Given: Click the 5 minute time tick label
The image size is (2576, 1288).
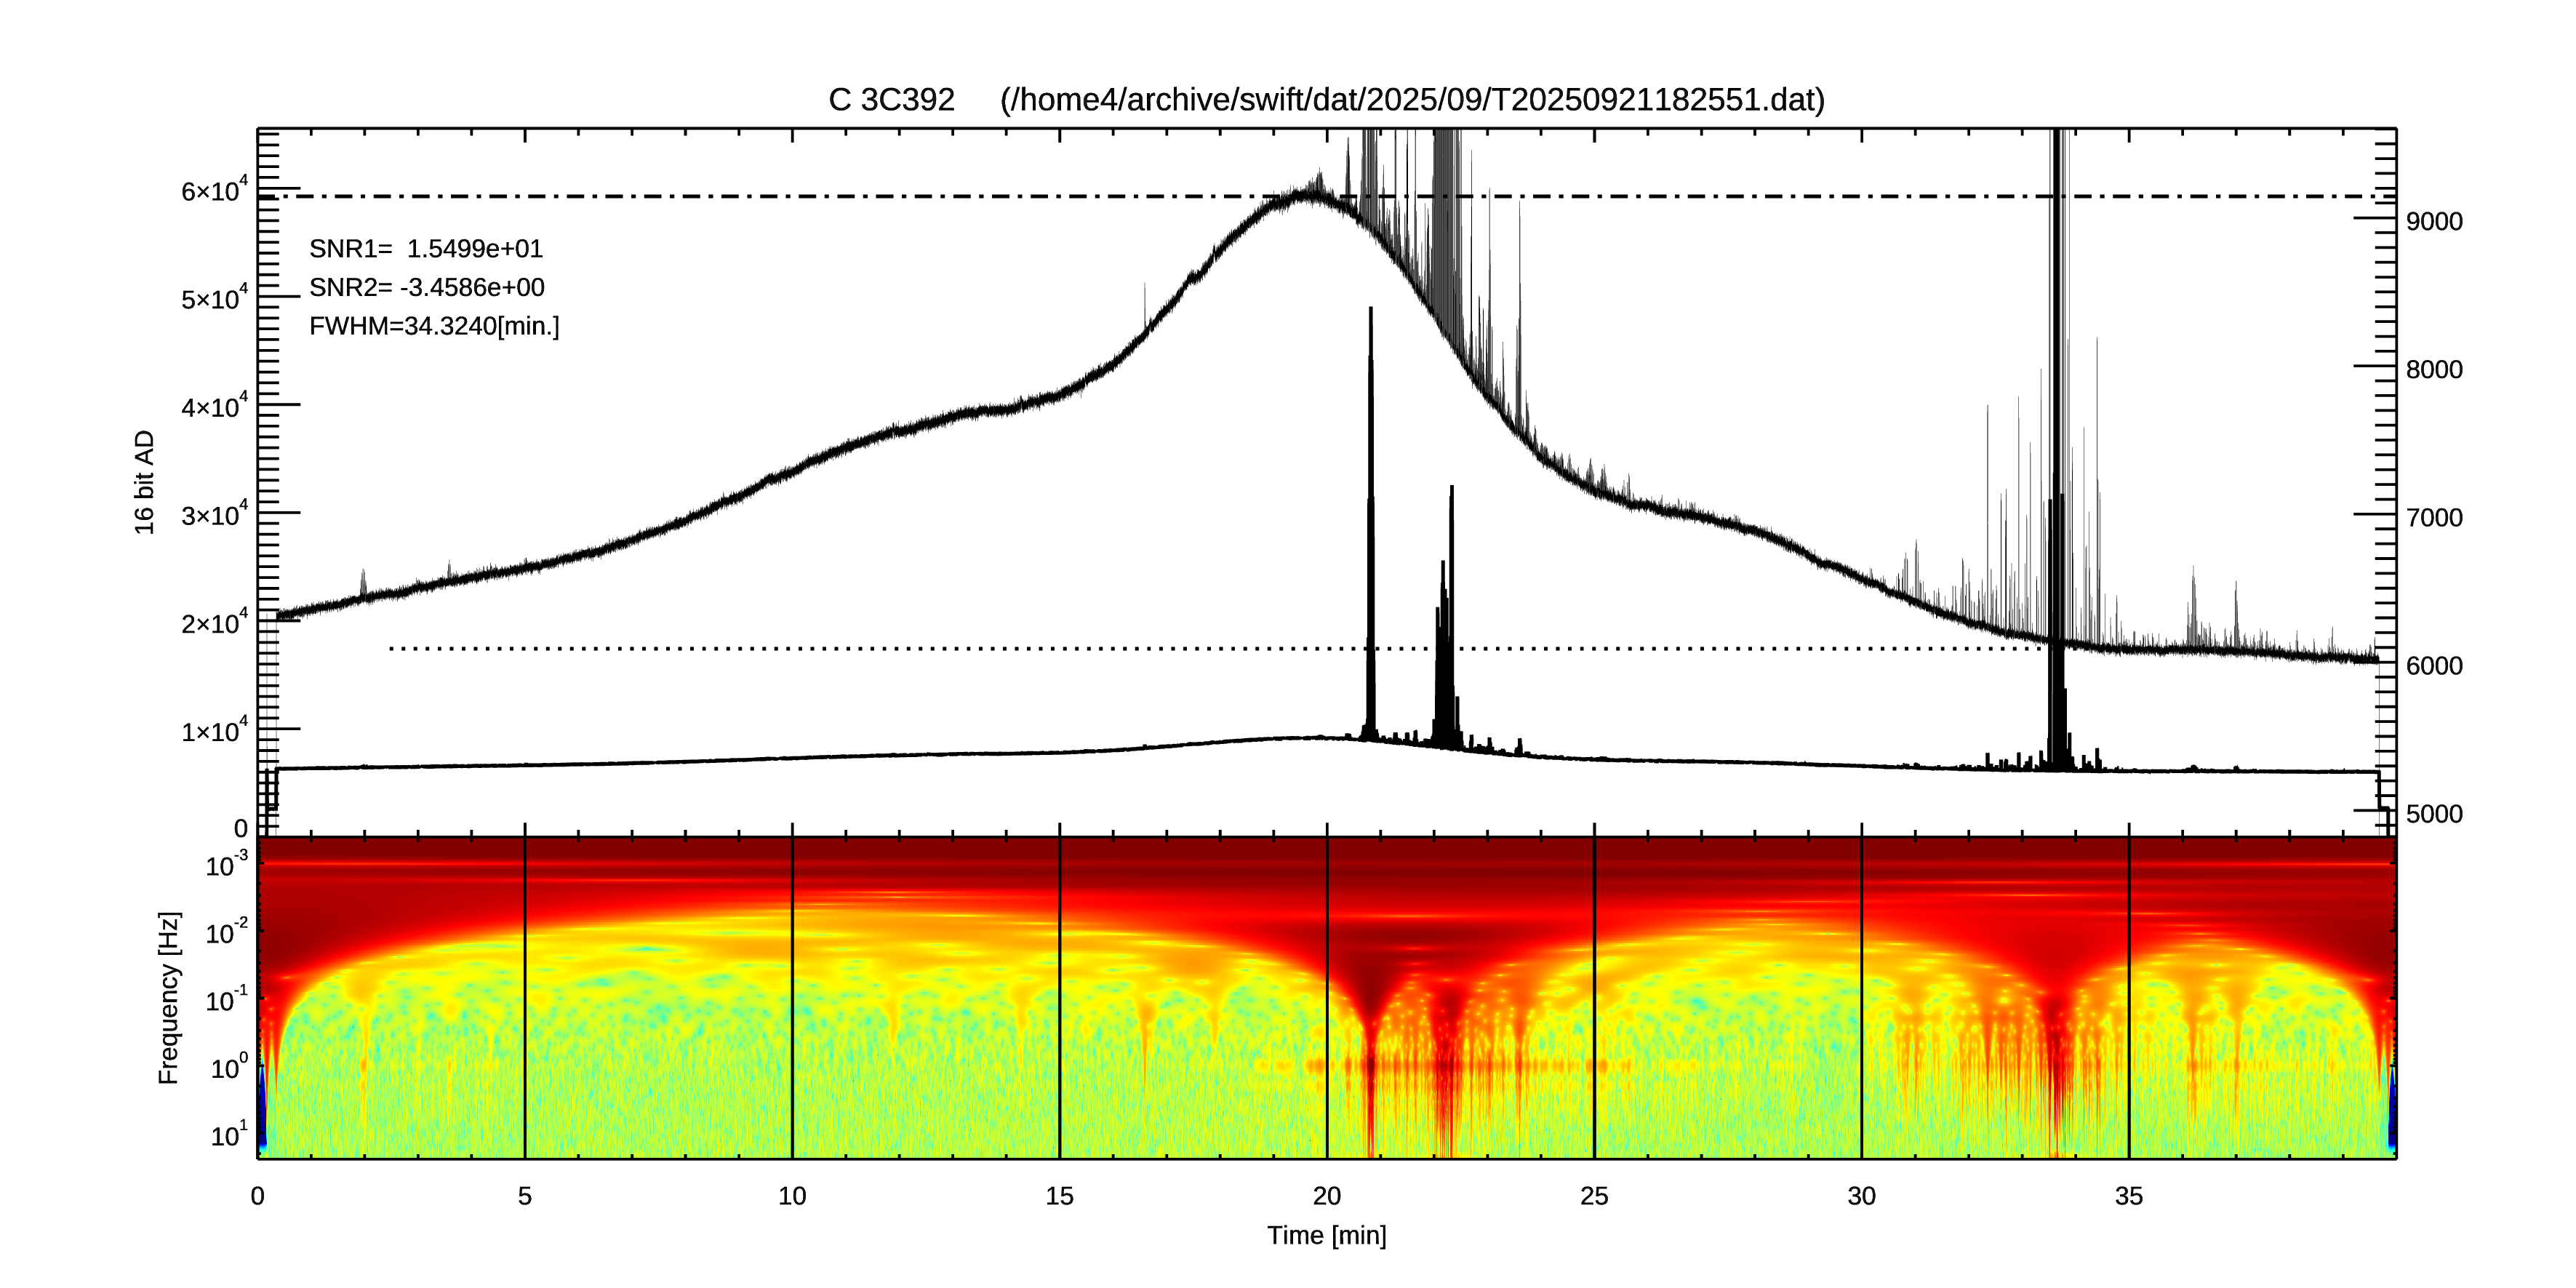Looking at the screenshot, I should [x=524, y=1196].
